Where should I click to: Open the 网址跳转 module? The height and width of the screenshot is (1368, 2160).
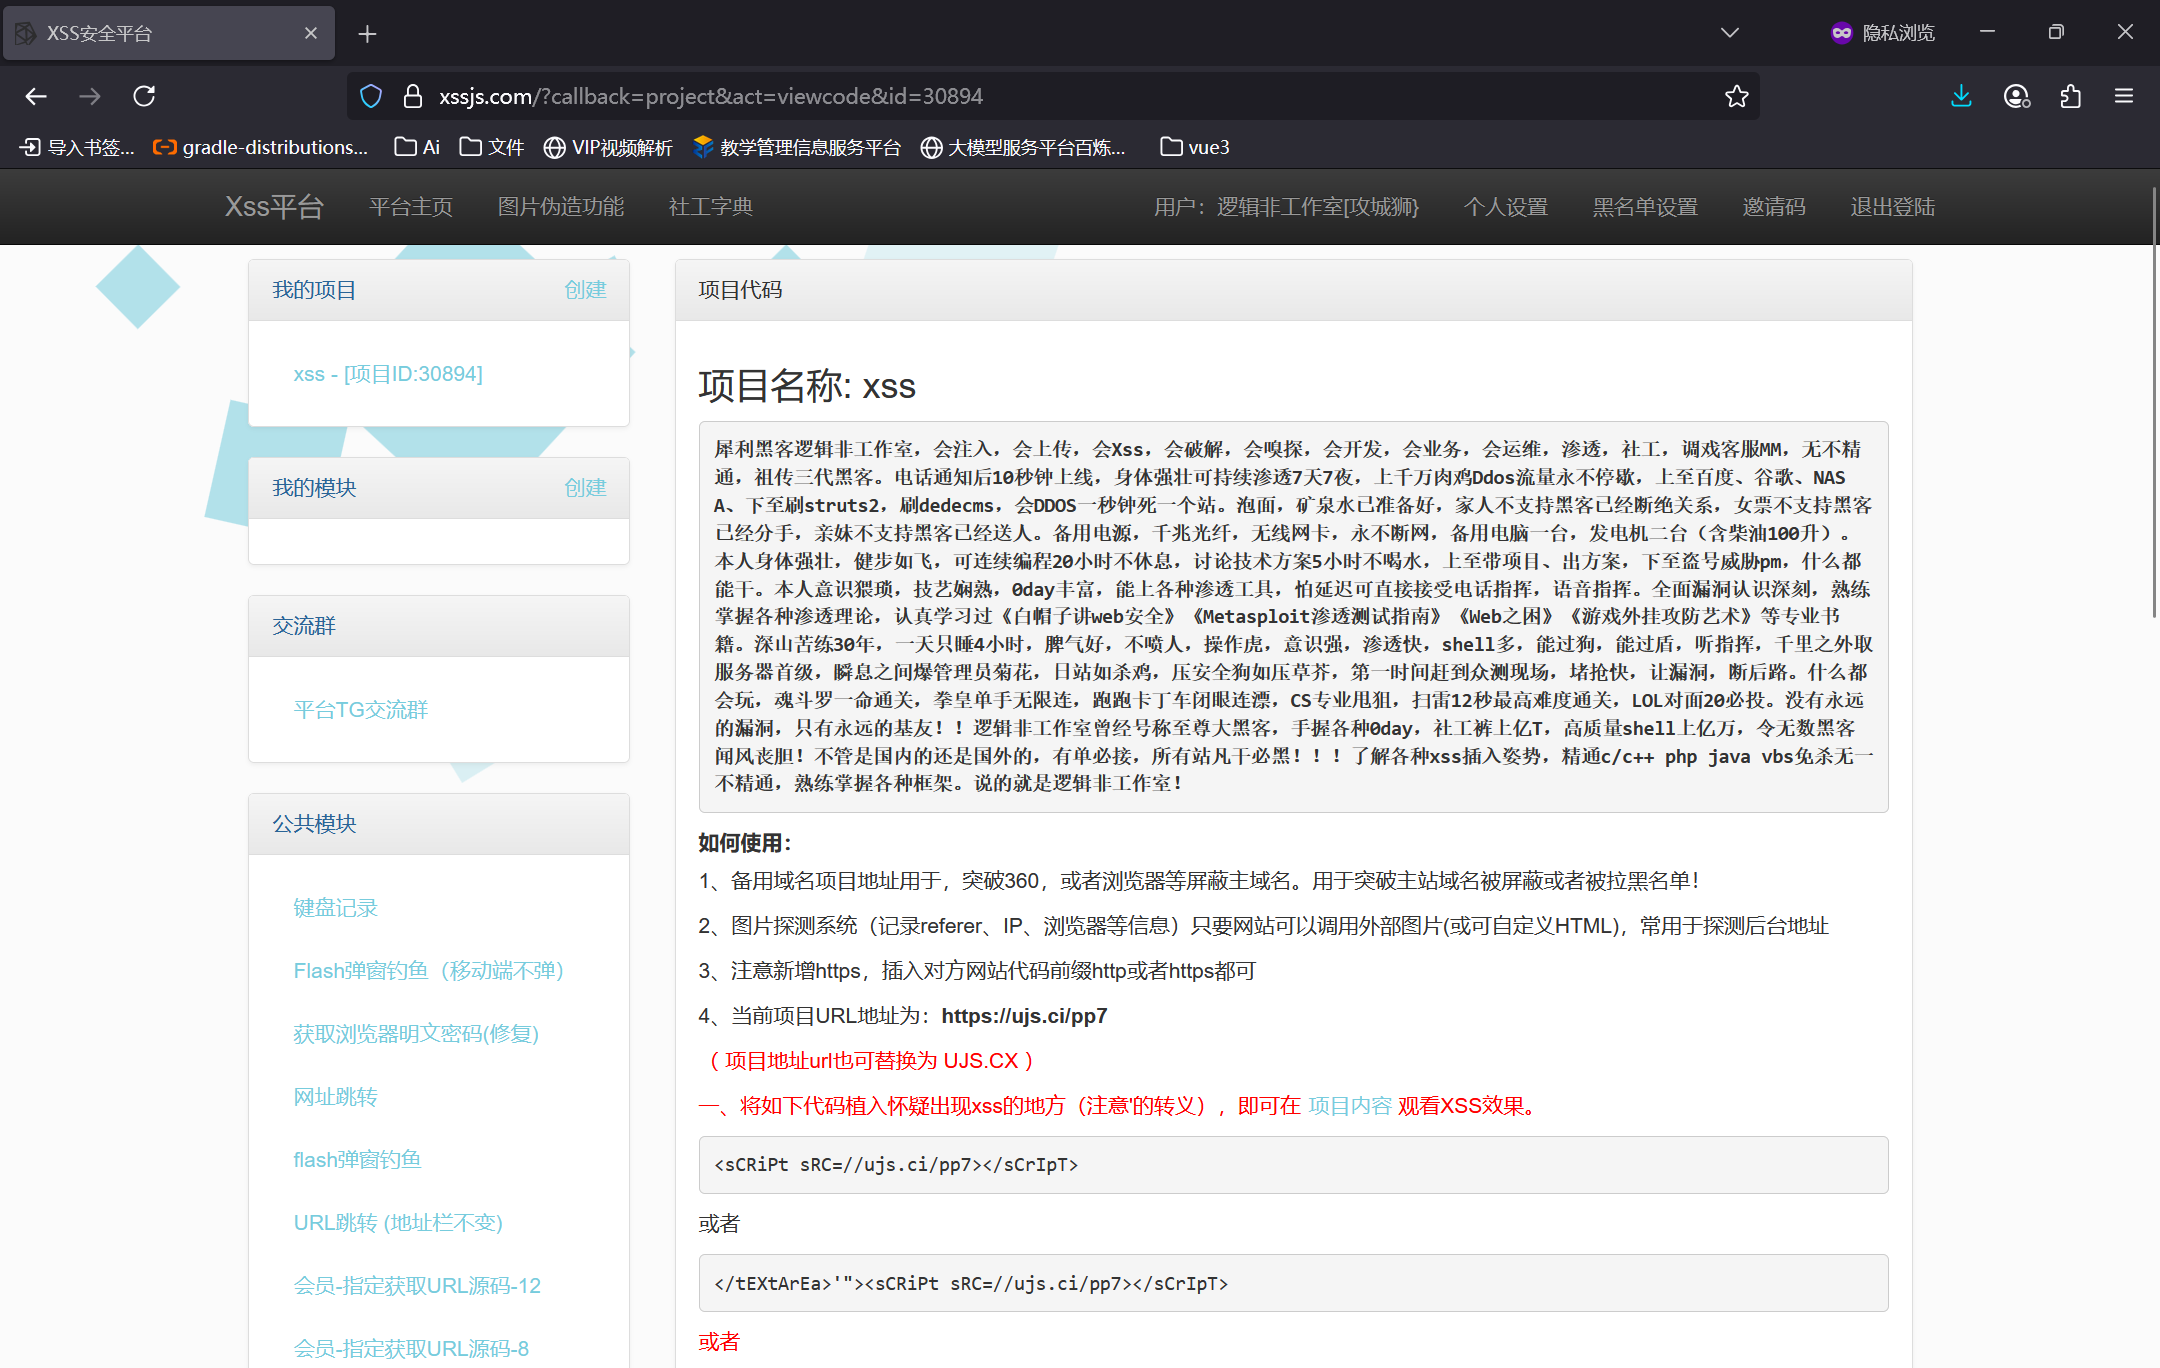pyautogui.click(x=336, y=1097)
